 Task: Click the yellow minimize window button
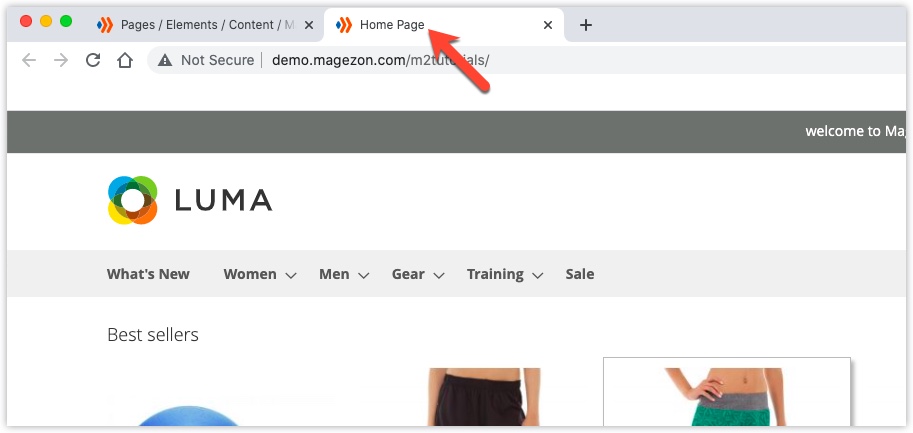[46, 22]
